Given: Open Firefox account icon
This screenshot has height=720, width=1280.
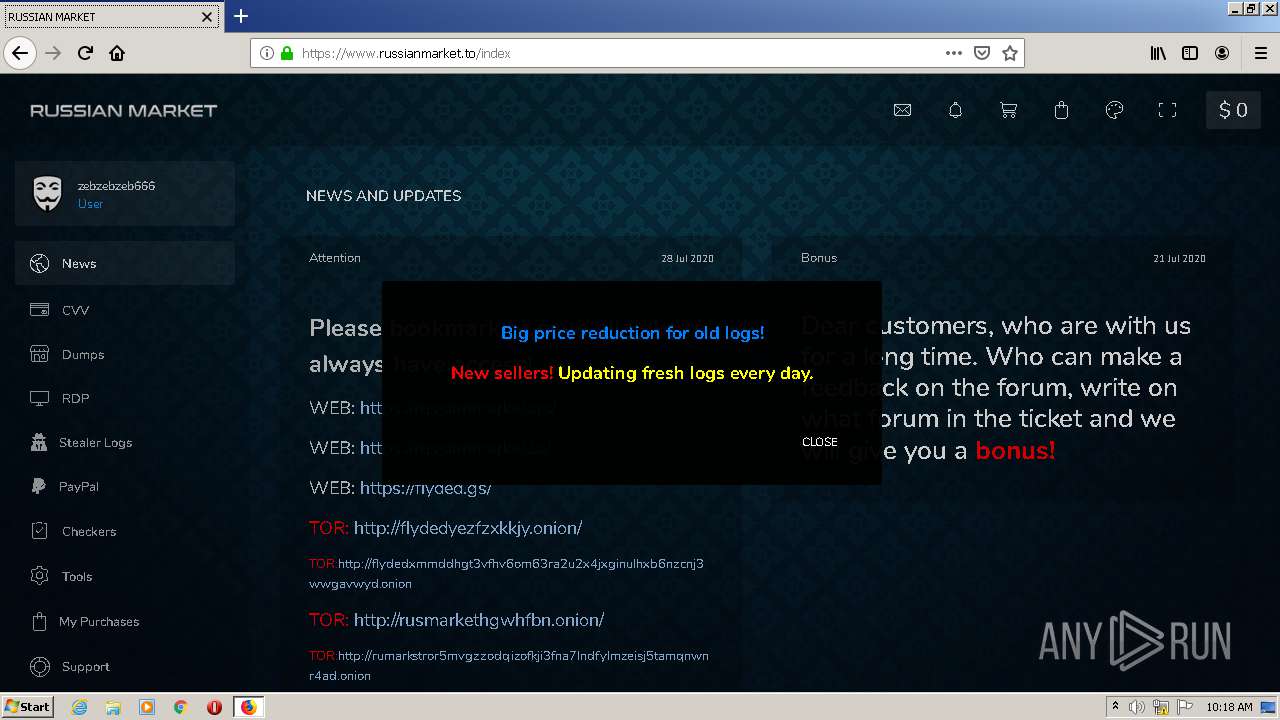Looking at the screenshot, I should pos(1222,53).
